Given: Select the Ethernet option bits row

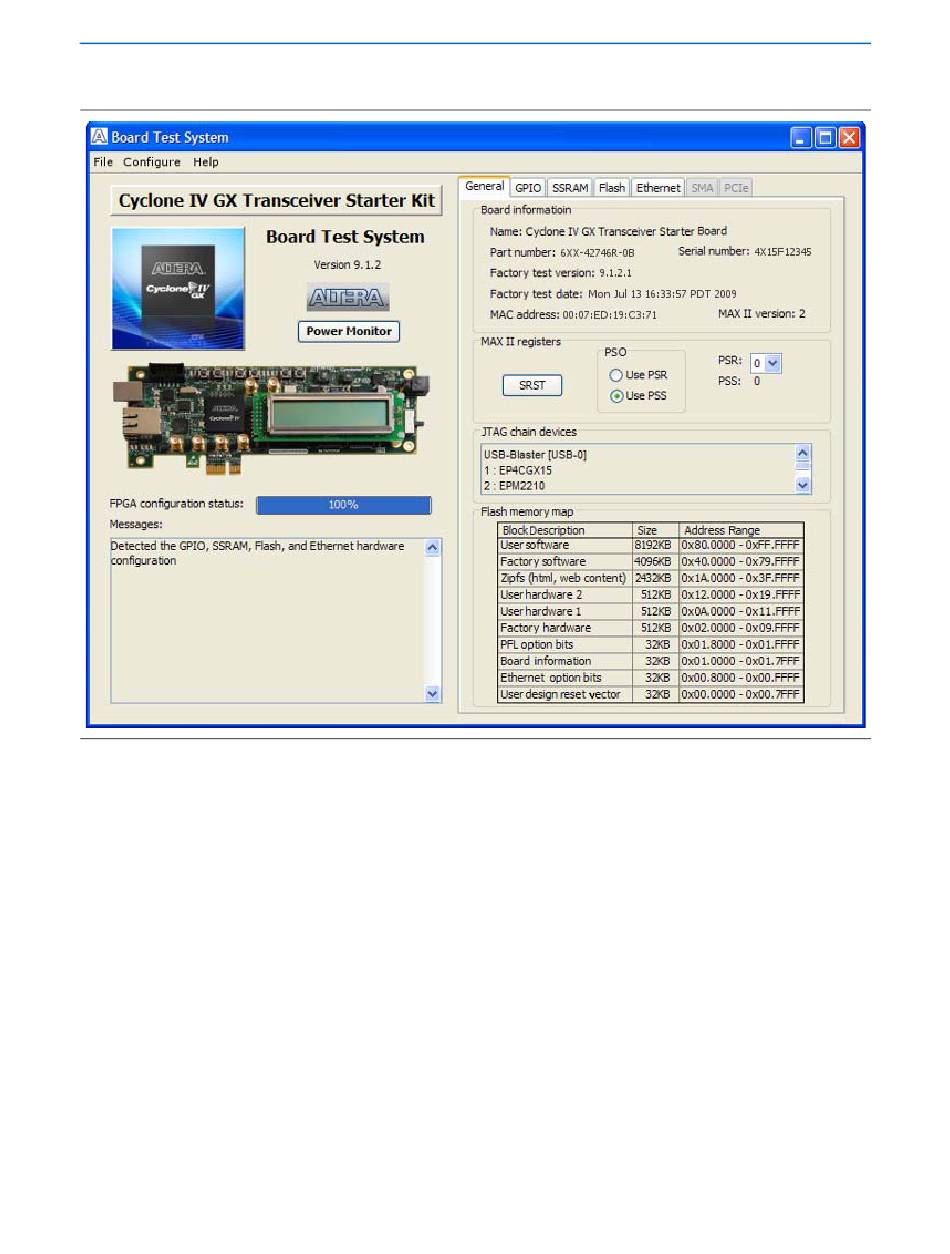Looking at the screenshot, I should pos(650,678).
